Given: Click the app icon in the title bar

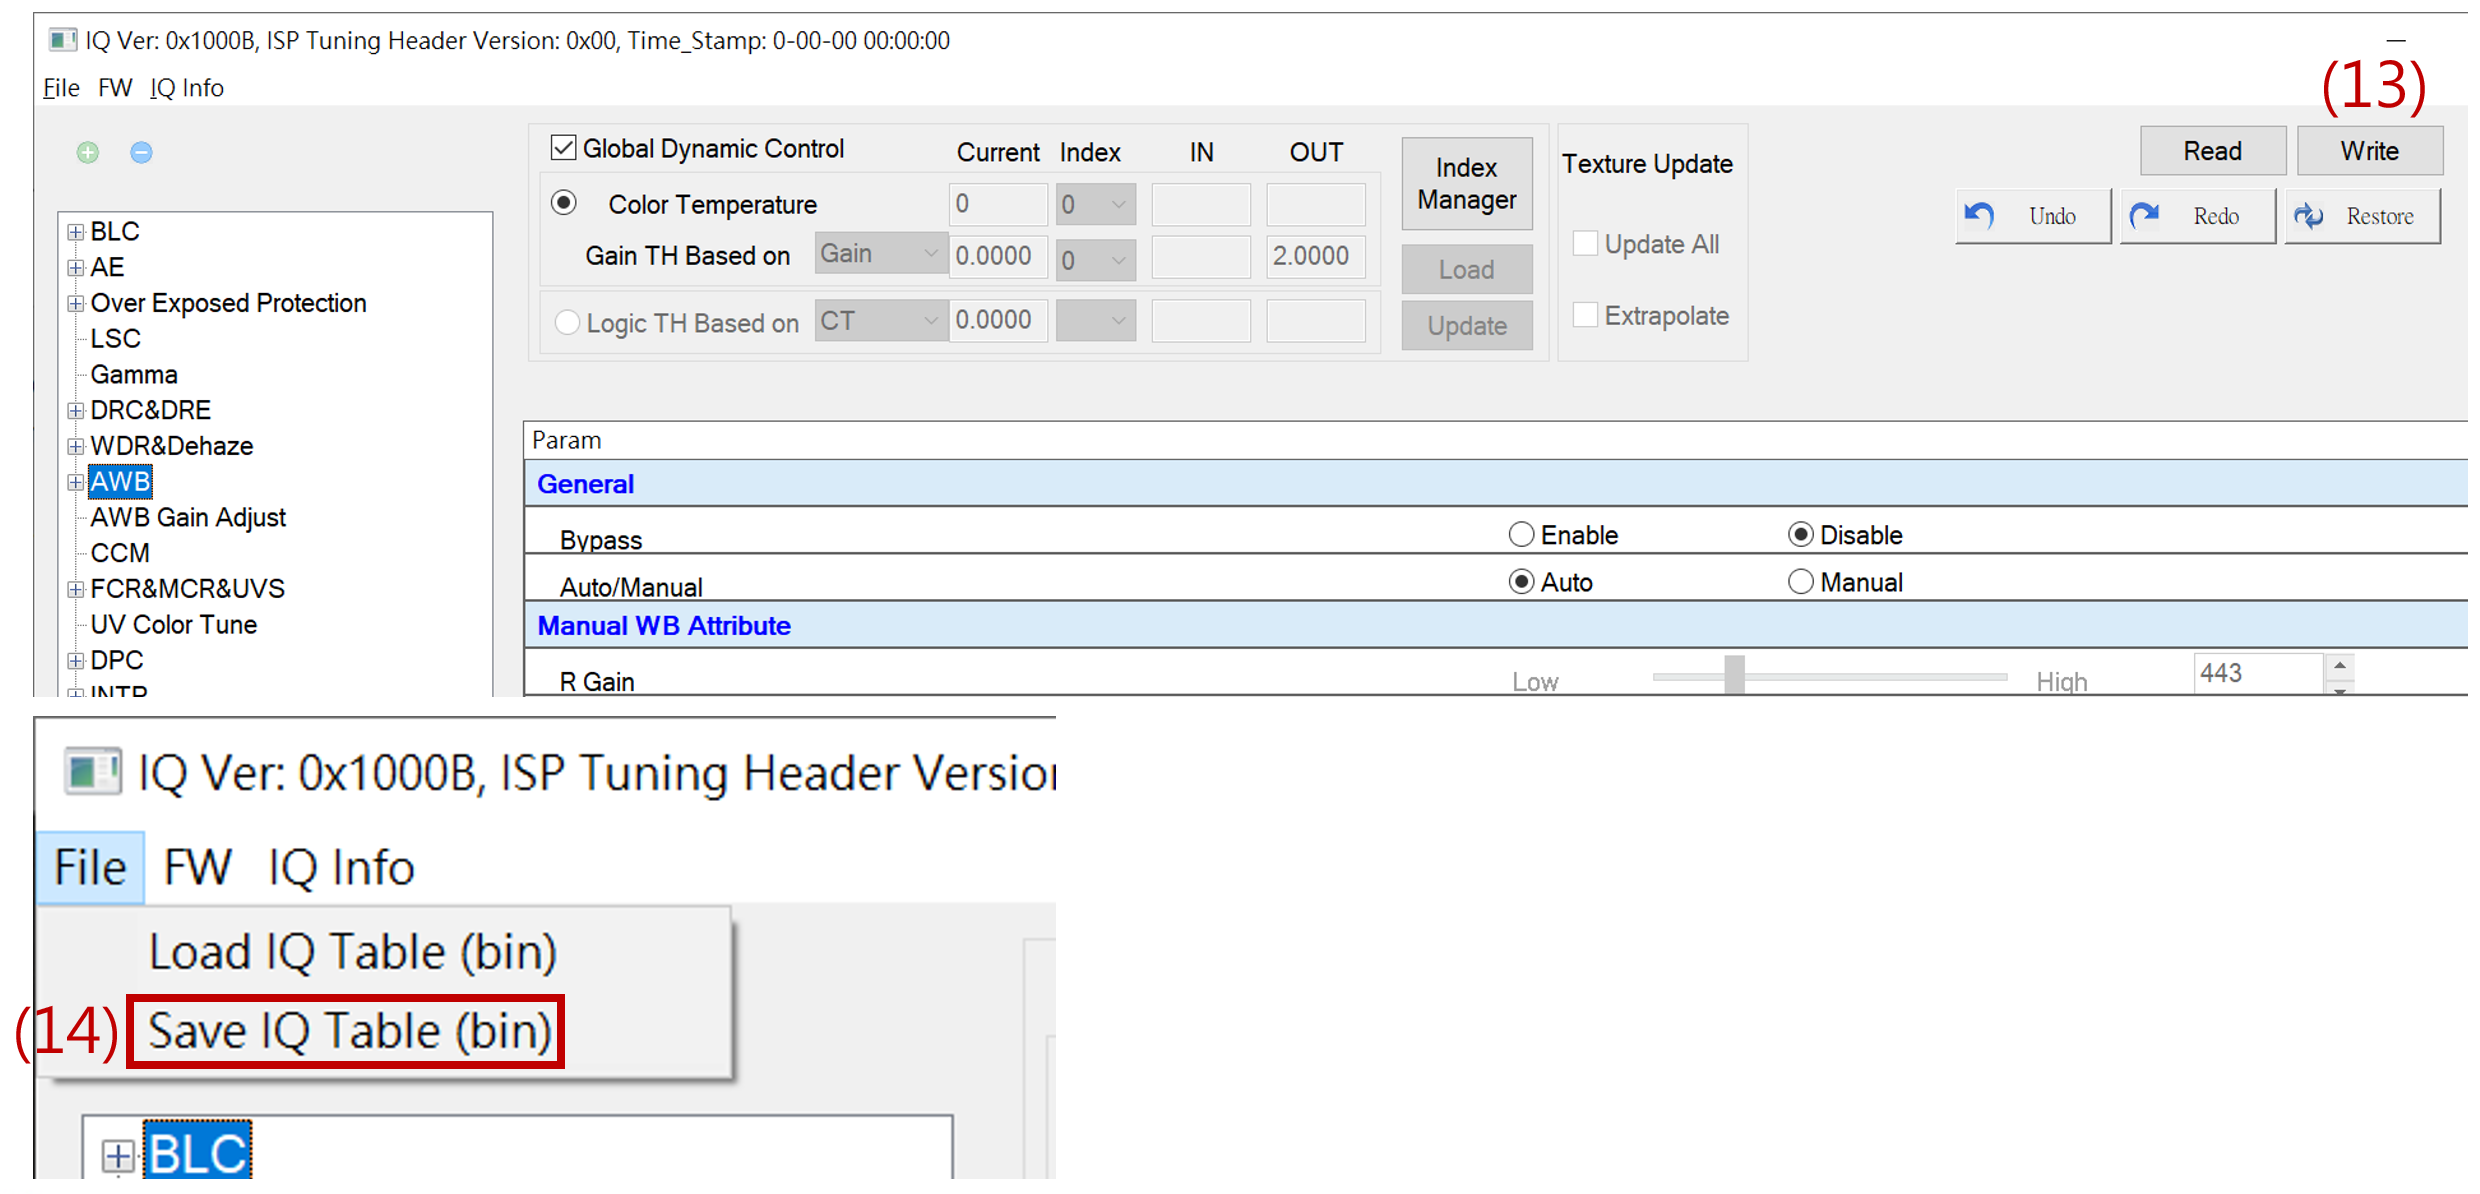Looking at the screenshot, I should pyautogui.click(x=62, y=40).
